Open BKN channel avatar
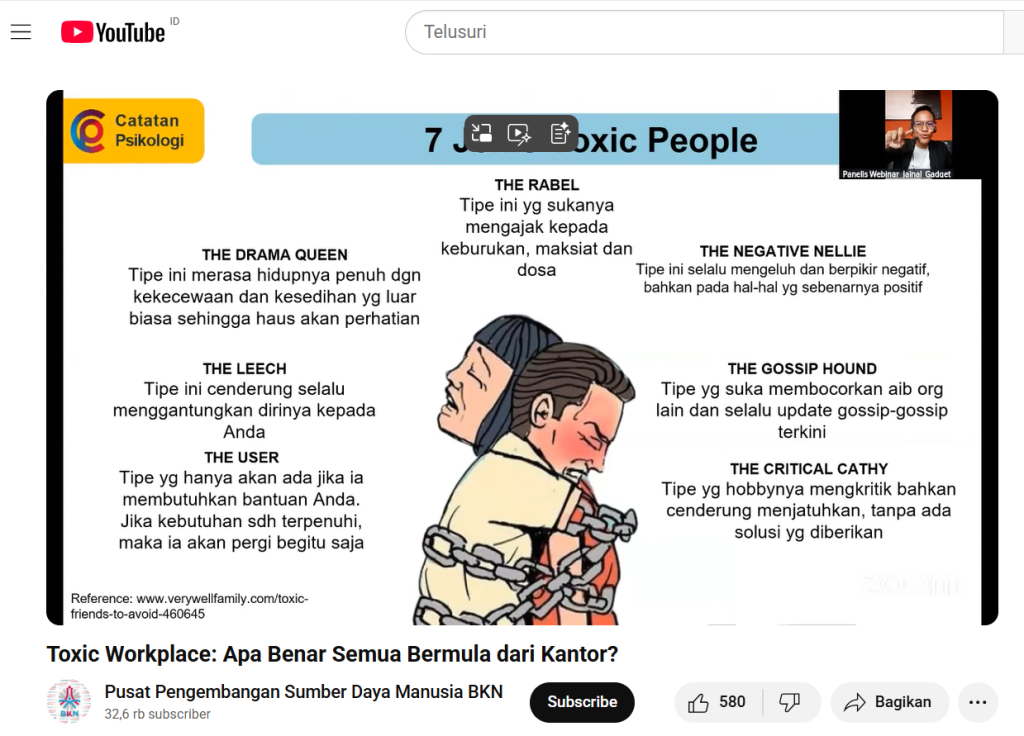1024x736 pixels. (69, 702)
